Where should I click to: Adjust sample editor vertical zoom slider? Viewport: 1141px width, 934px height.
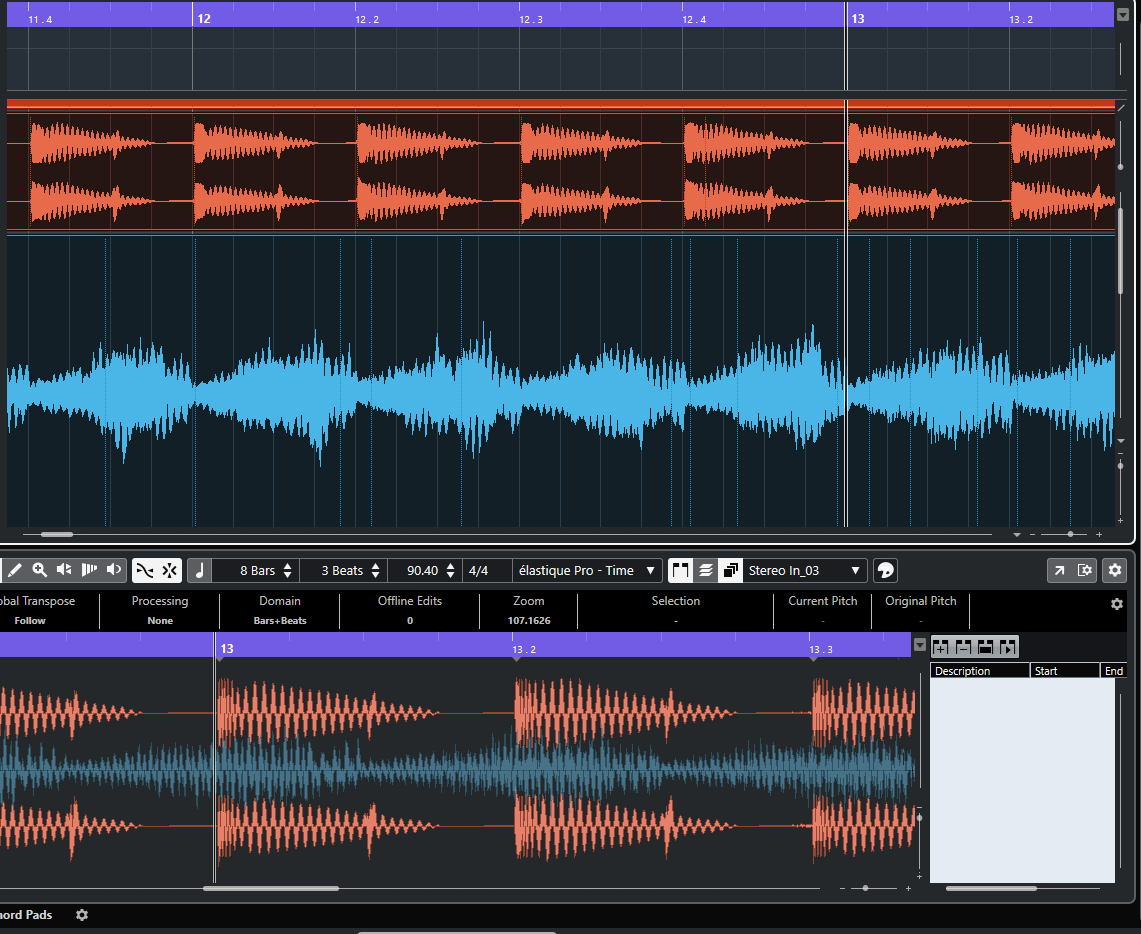coord(919,818)
